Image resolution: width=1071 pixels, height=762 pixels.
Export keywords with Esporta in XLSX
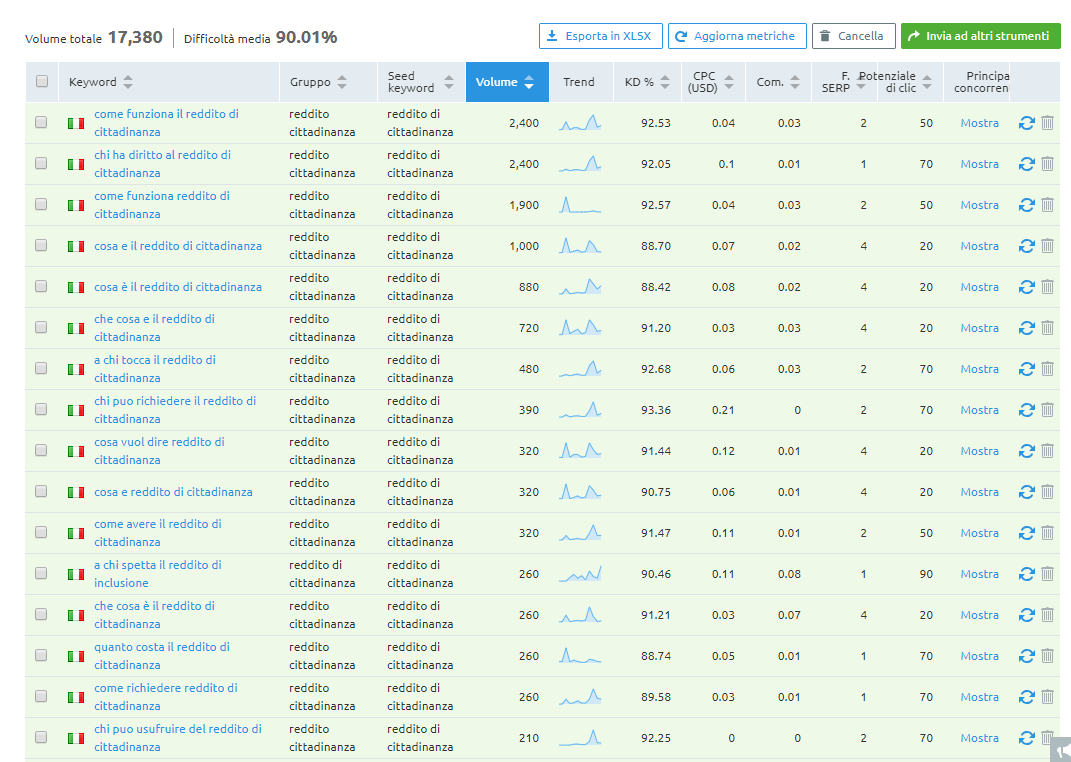point(600,36)
